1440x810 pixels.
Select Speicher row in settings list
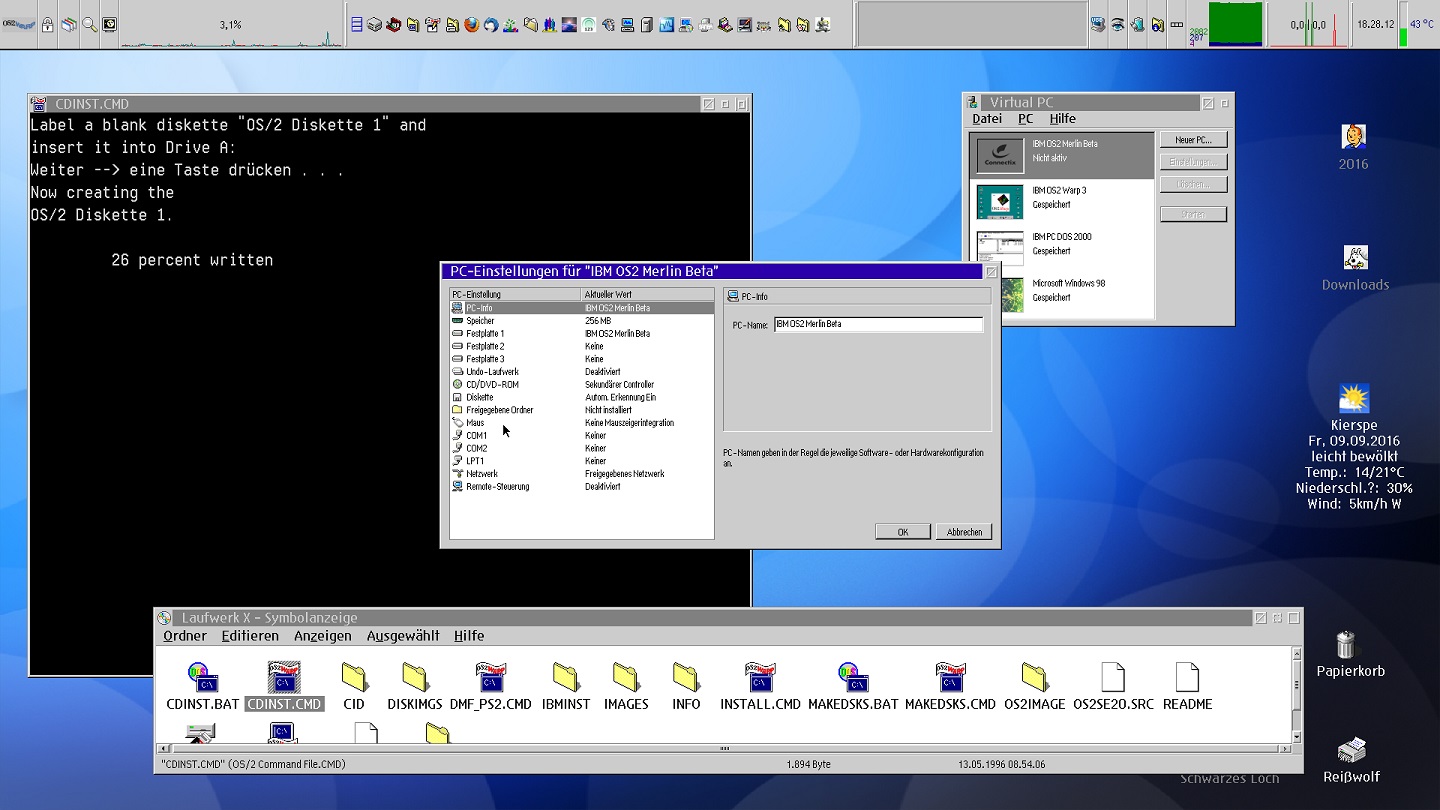pyautogui.click(x=582, y=321)
